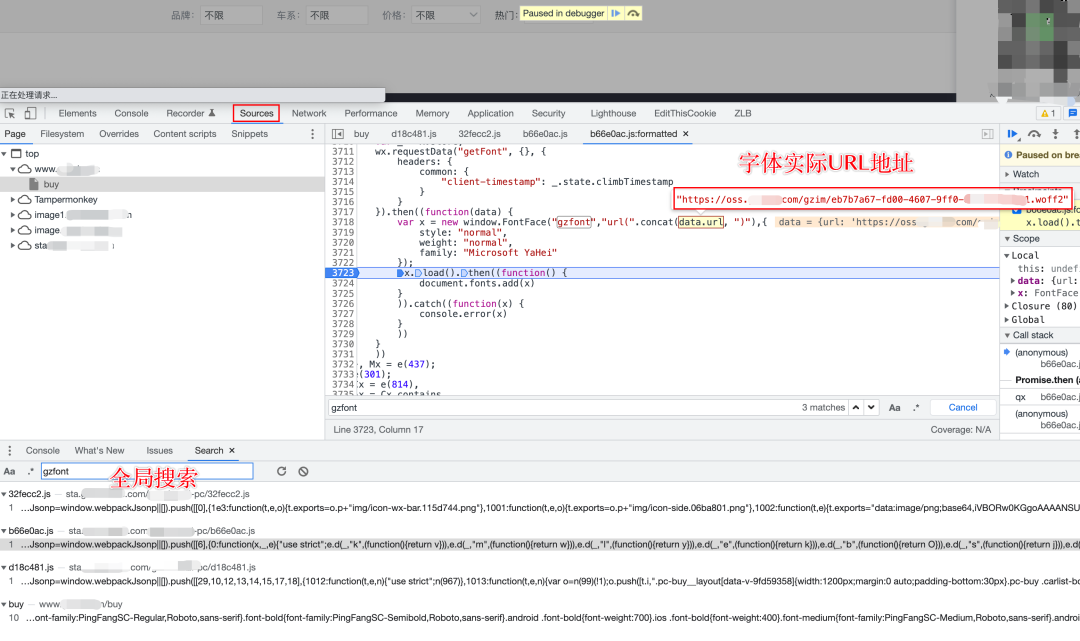Screen dimensions: 1080x641
Task: Open the 价格 dropdown set to 不限
Action: pyautogui.click(x=446, y=14)
